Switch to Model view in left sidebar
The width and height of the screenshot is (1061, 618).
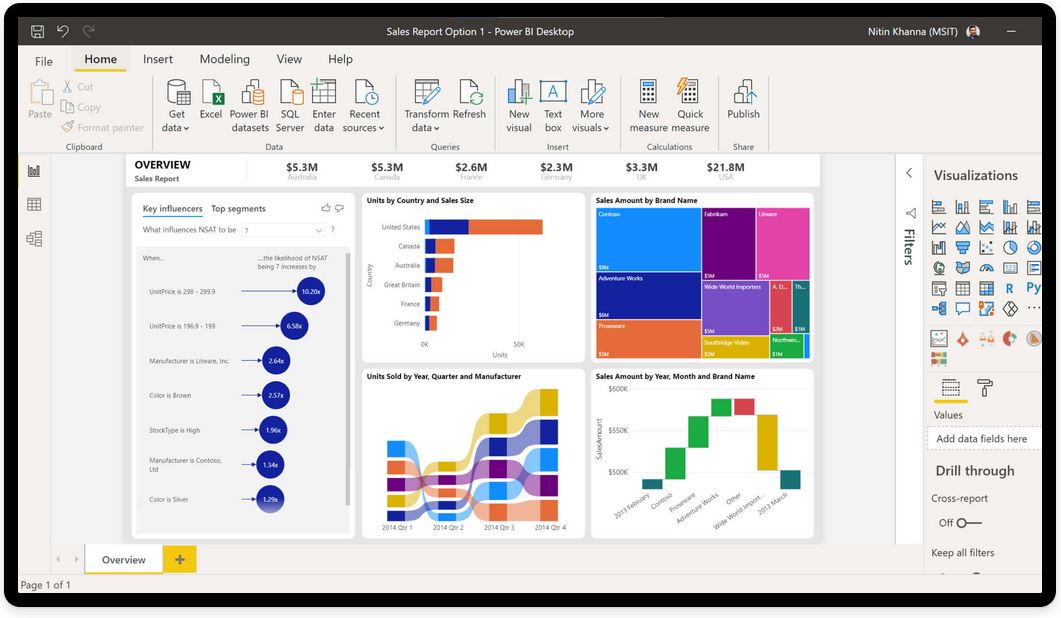pos(34,238)
